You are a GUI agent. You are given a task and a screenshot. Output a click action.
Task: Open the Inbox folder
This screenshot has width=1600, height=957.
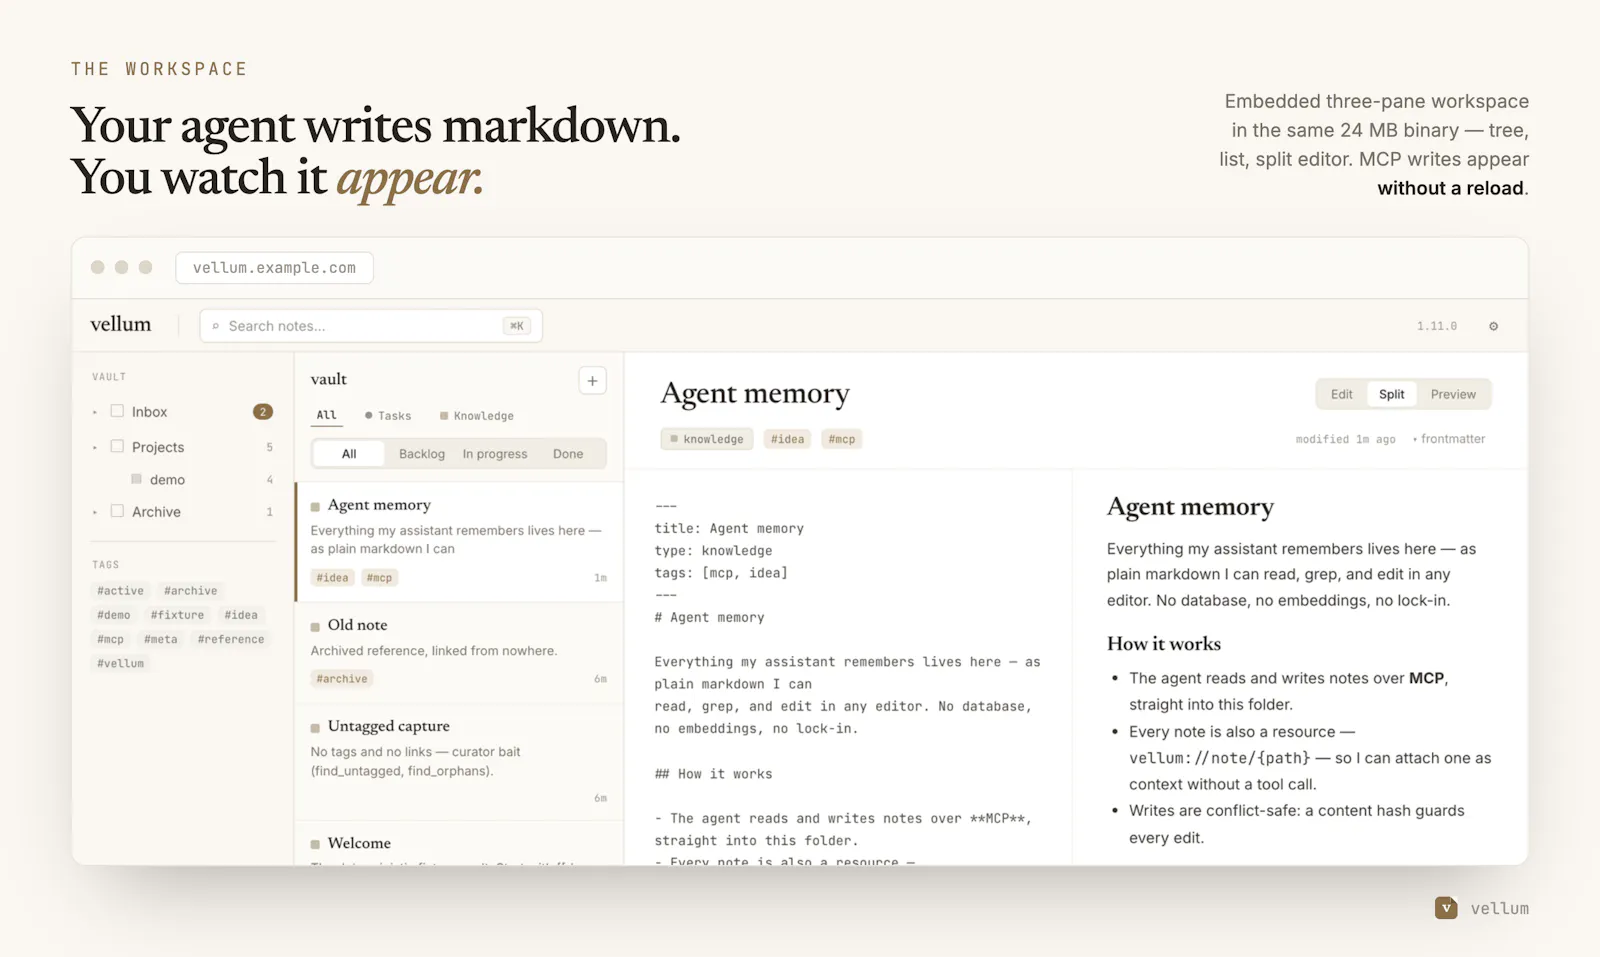(183, 411)
